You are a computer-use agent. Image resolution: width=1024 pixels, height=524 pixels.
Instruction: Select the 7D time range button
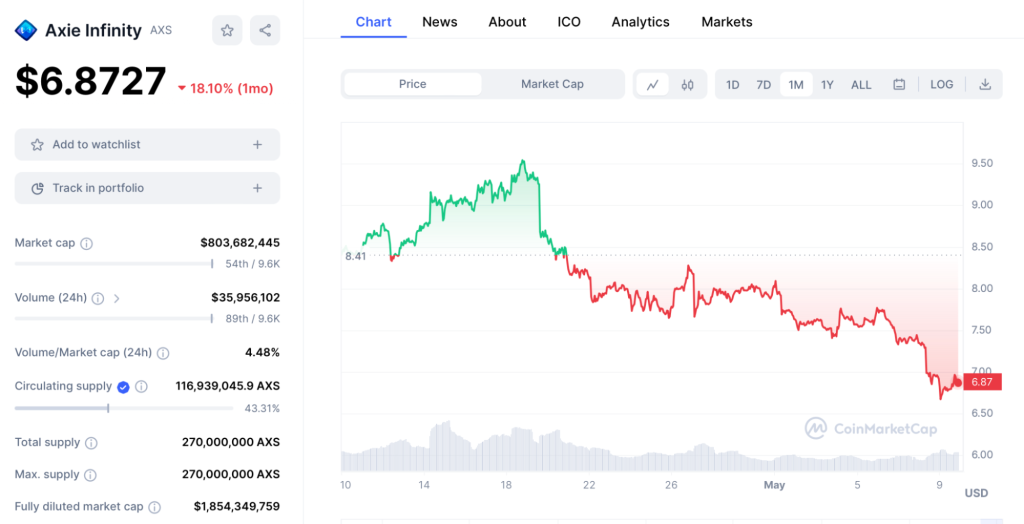pos(763,84)
